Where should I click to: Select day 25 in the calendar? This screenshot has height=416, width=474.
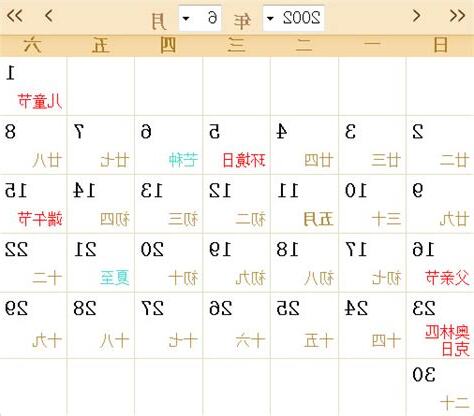[x=305, y=326]
